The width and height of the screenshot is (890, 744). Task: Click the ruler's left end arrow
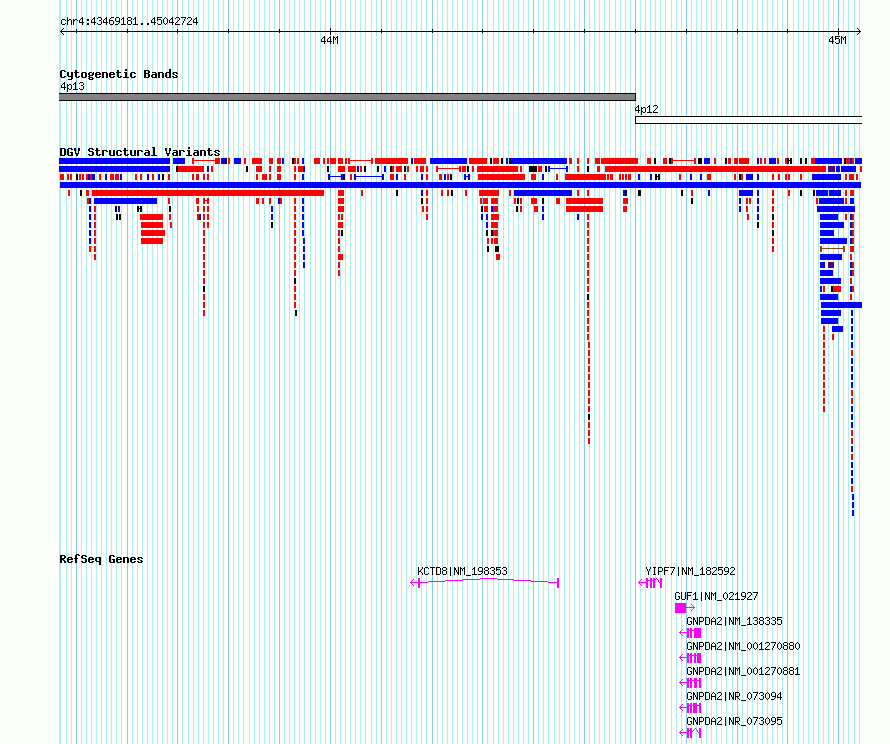(62, 31)
